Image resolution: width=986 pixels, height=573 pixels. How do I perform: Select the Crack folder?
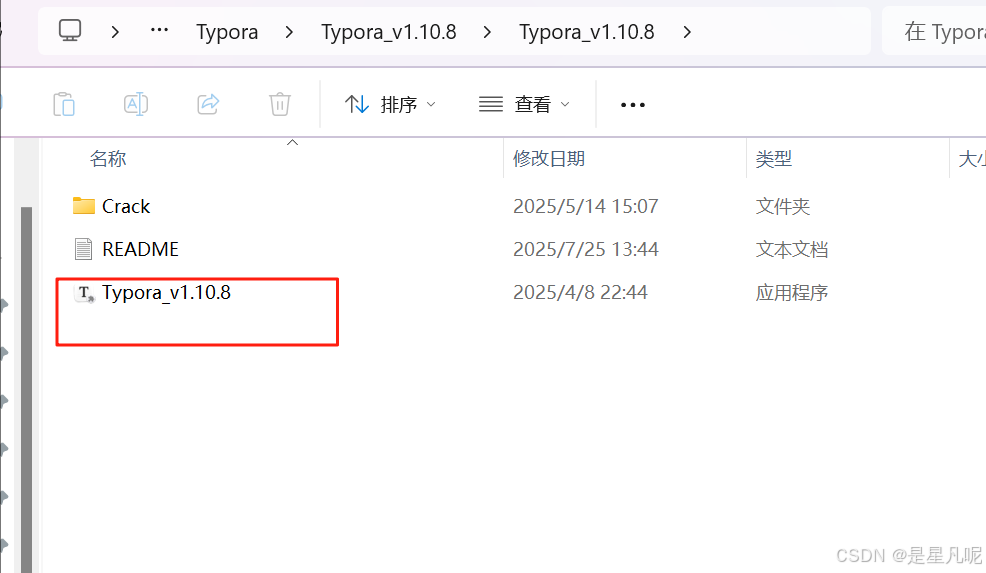point(126,206)
